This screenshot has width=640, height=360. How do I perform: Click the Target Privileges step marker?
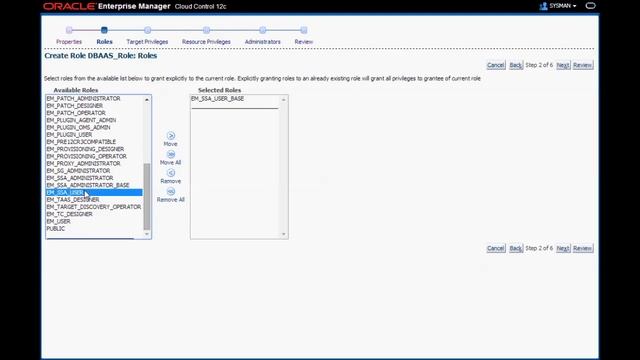pyautogui.click(x=147, y=30)
